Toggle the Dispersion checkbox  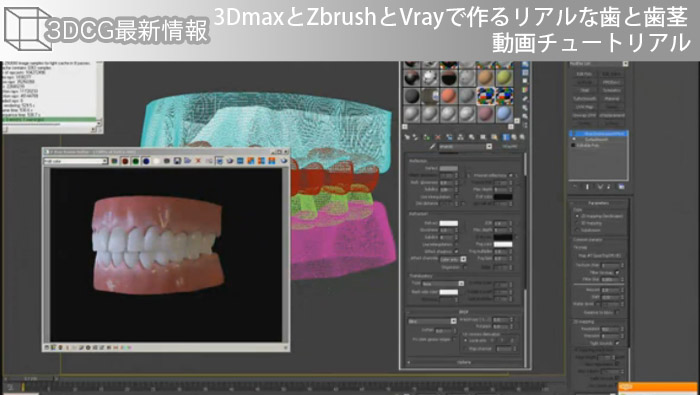(x=464, y=267)
